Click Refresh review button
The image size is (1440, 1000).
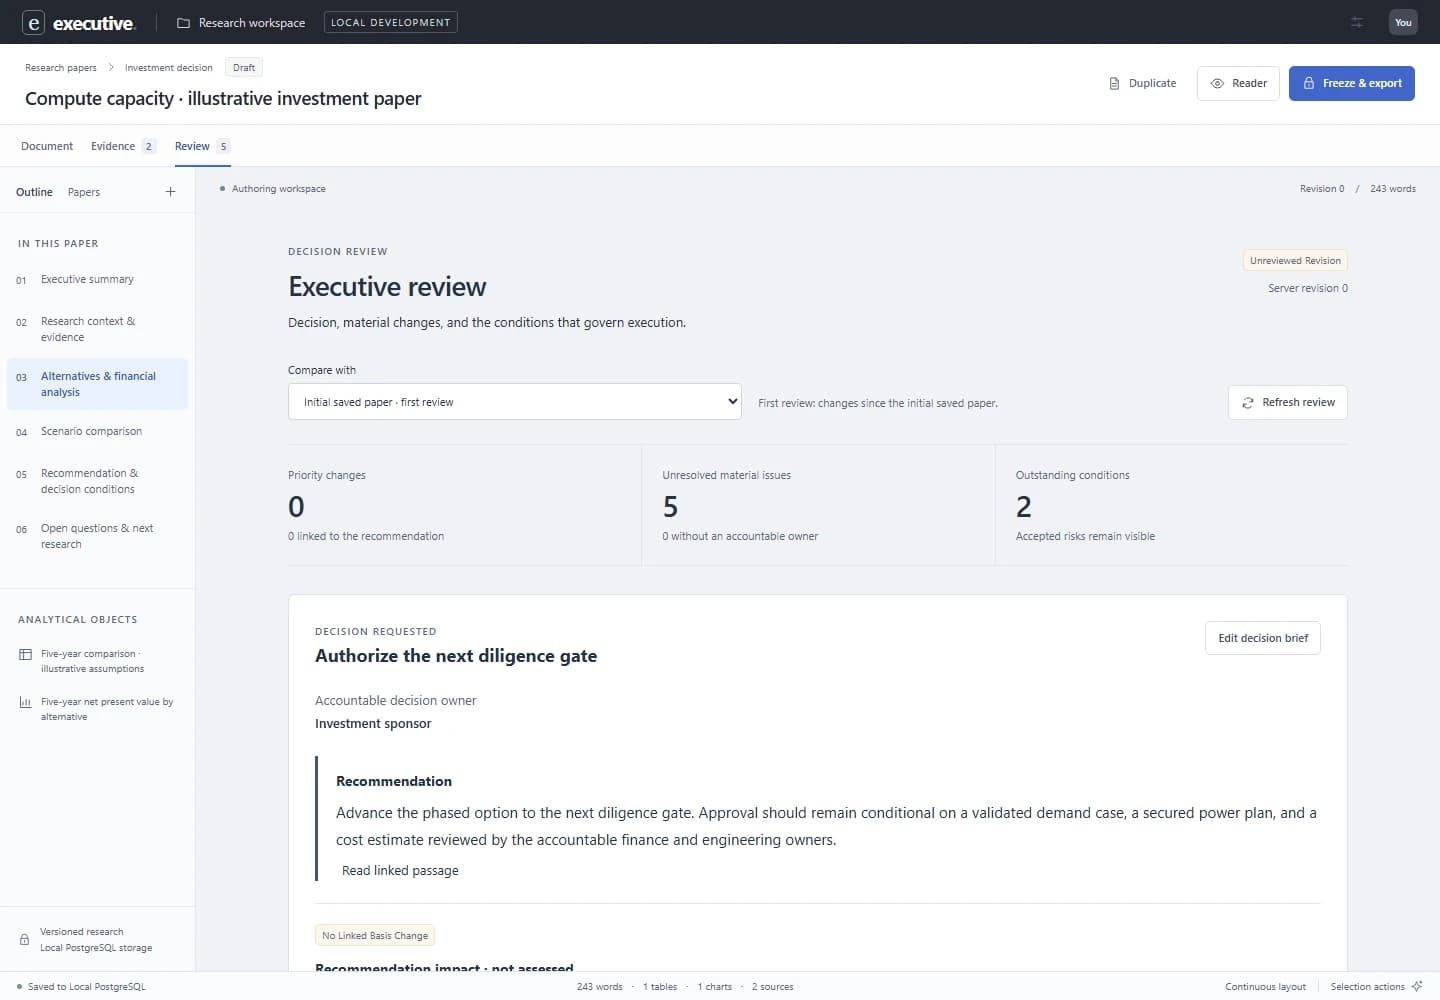click(1288, 402)
